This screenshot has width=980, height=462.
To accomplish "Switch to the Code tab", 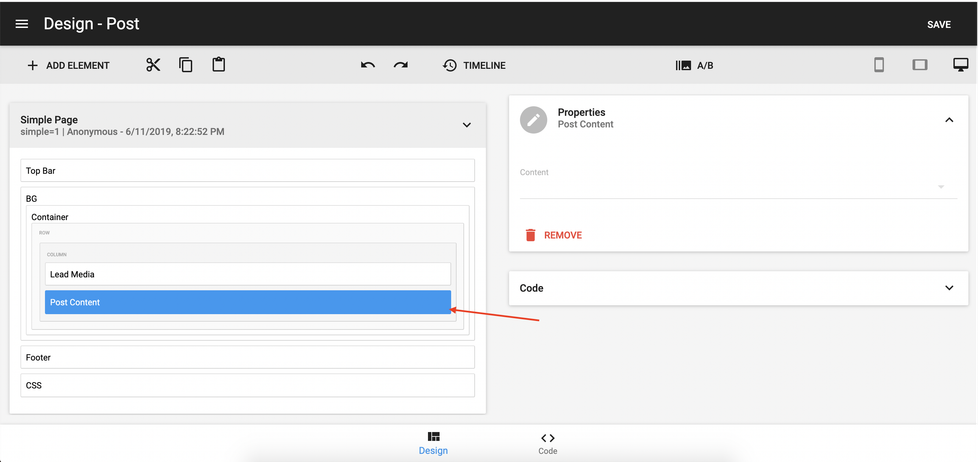I will (547, 443).
